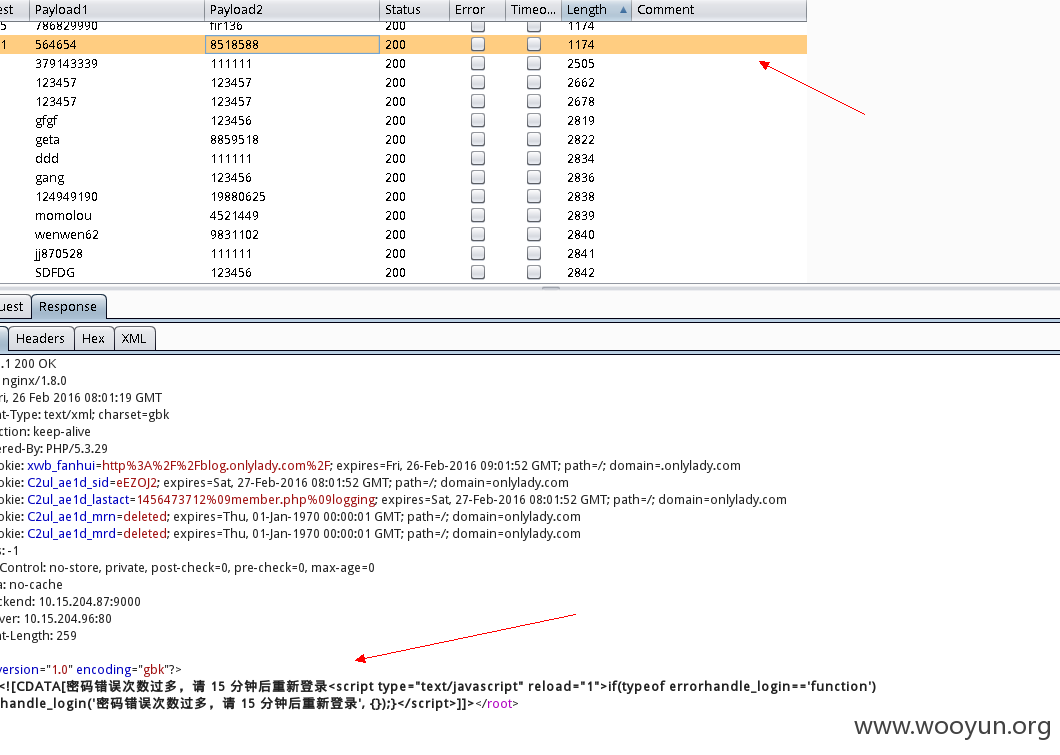Select the row with payload 564654
This screenshot has width=1060, height=755.
point(403,45)
